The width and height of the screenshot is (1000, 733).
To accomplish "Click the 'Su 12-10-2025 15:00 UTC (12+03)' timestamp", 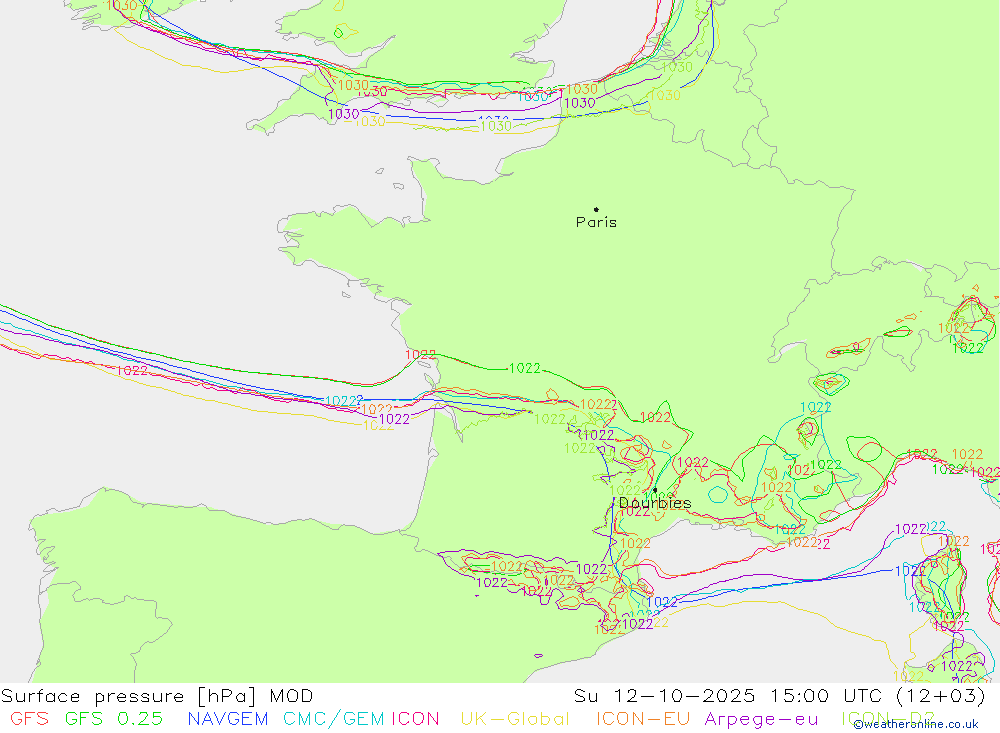I will click(x=779, y=696).
